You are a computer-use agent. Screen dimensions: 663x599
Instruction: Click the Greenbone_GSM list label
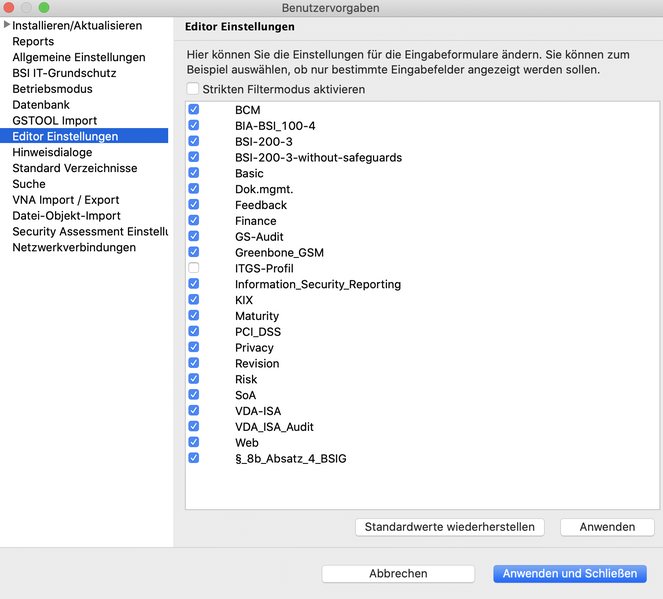tap(279, 252)
